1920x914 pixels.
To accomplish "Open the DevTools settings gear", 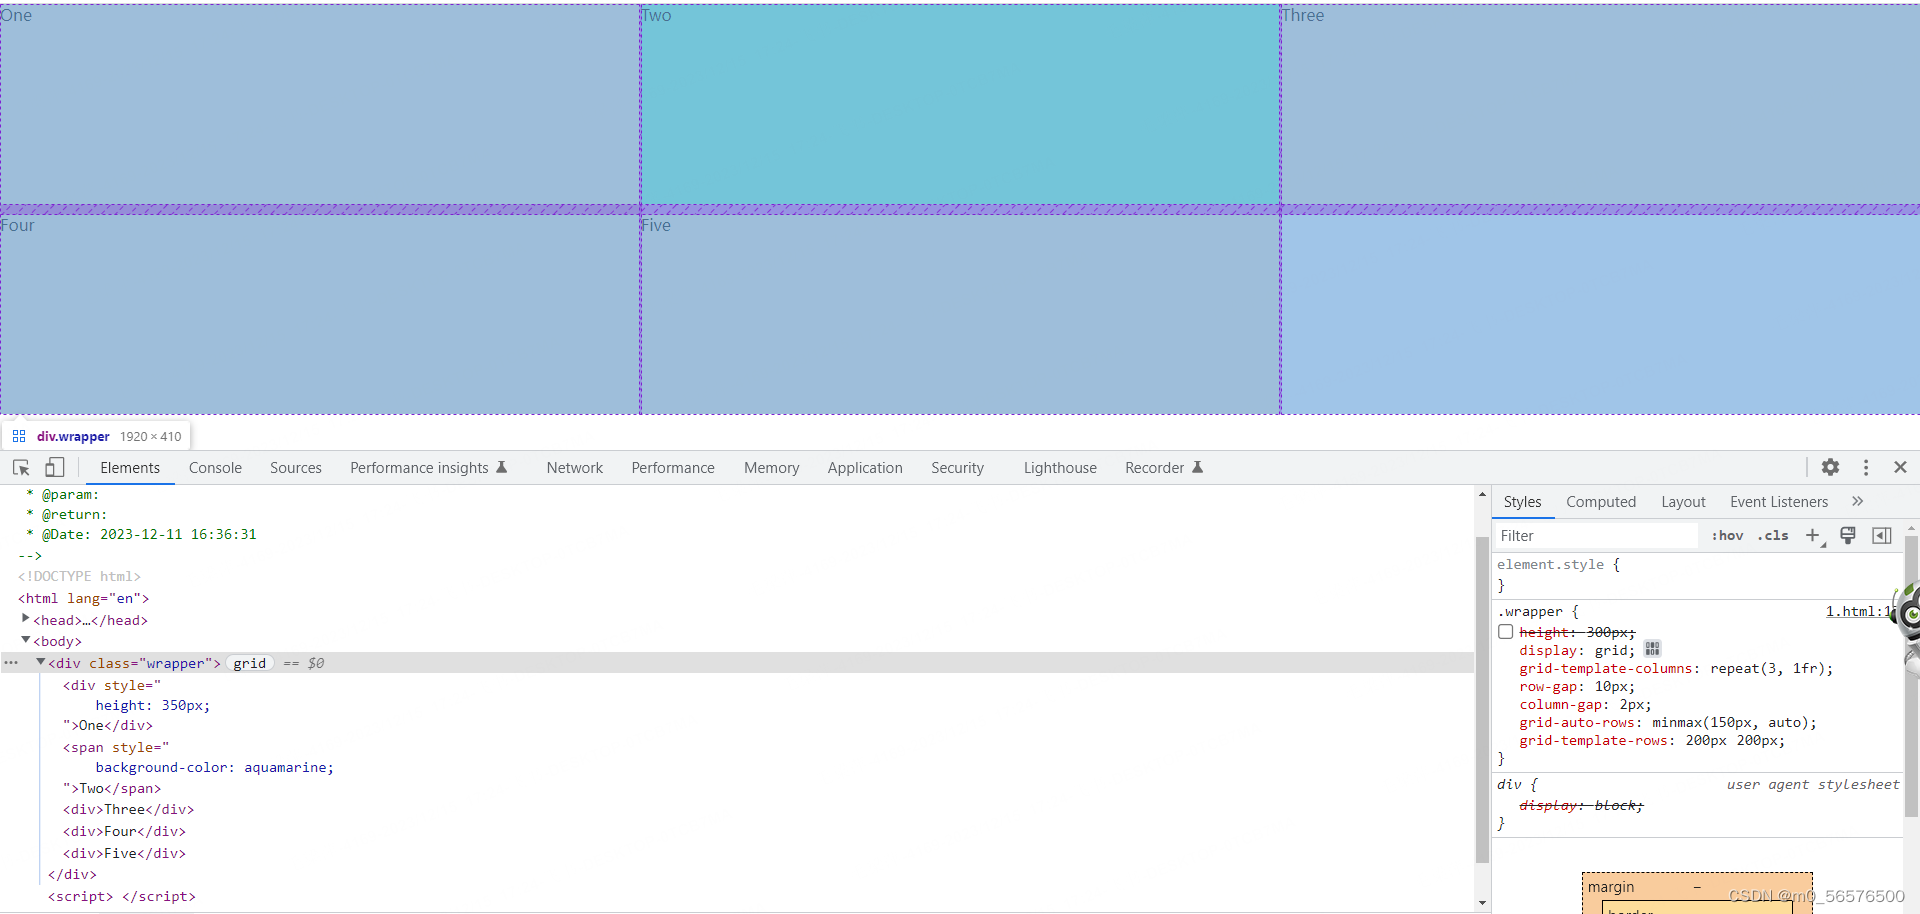I will coord(1831,467).
